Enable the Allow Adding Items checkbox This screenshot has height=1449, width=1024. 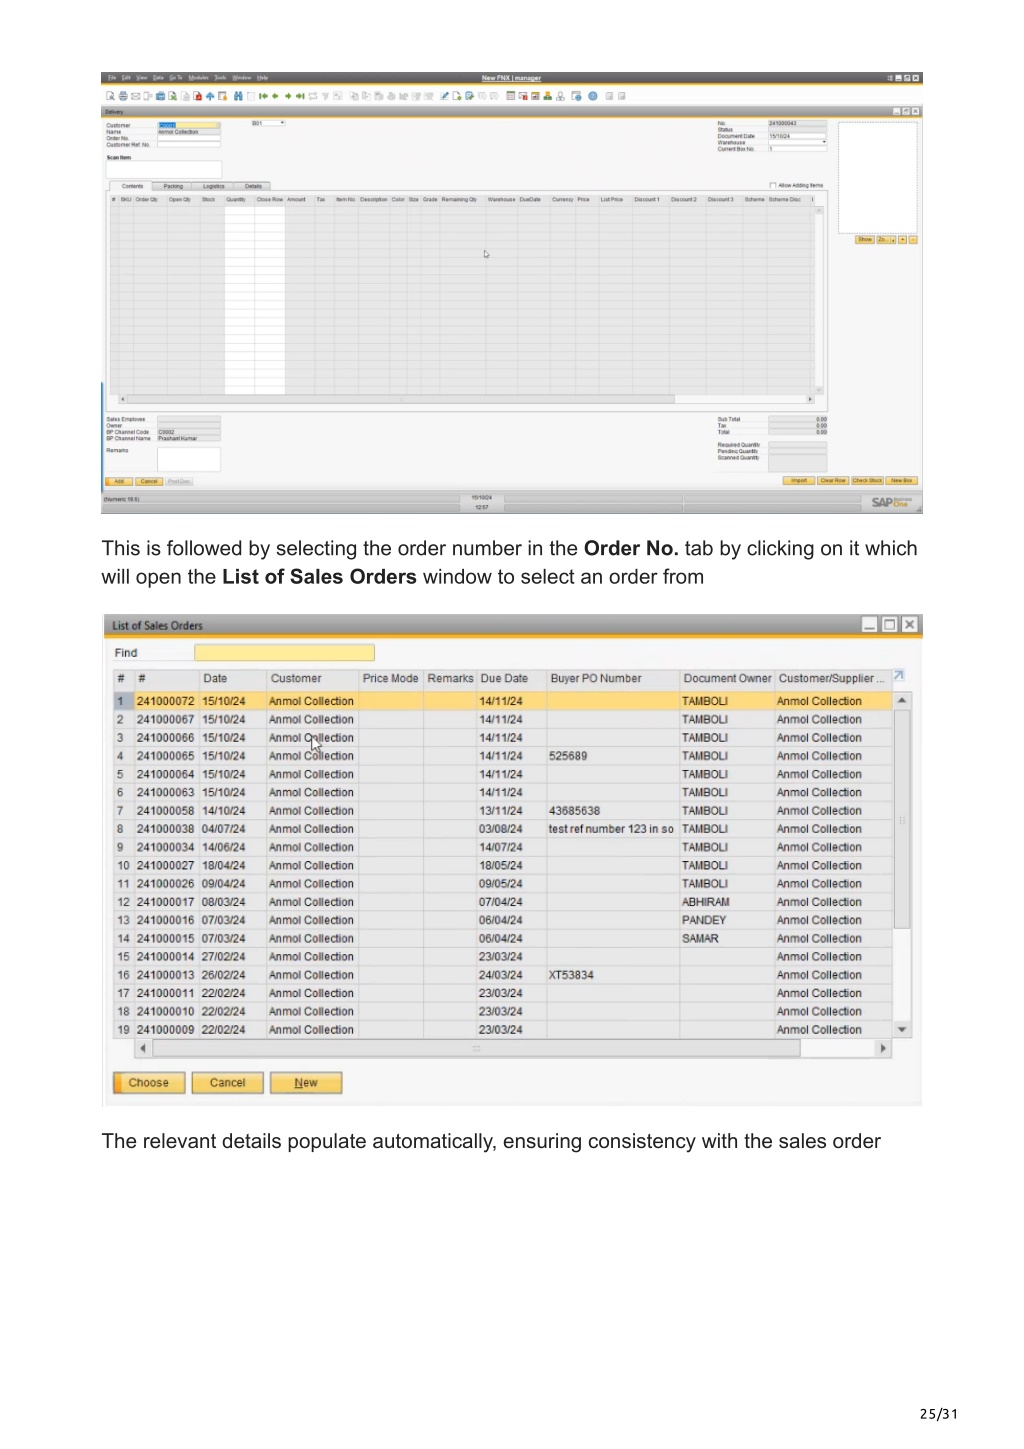coord(773,185)
